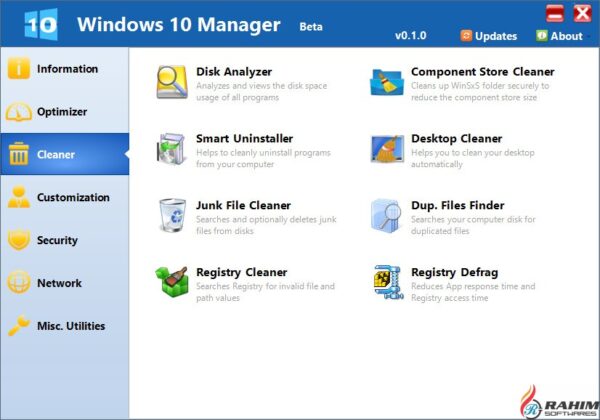The height and width of the screenshot is (420, 600).
Task: Check for Updates in the header
Action: (x=489, y=36)
